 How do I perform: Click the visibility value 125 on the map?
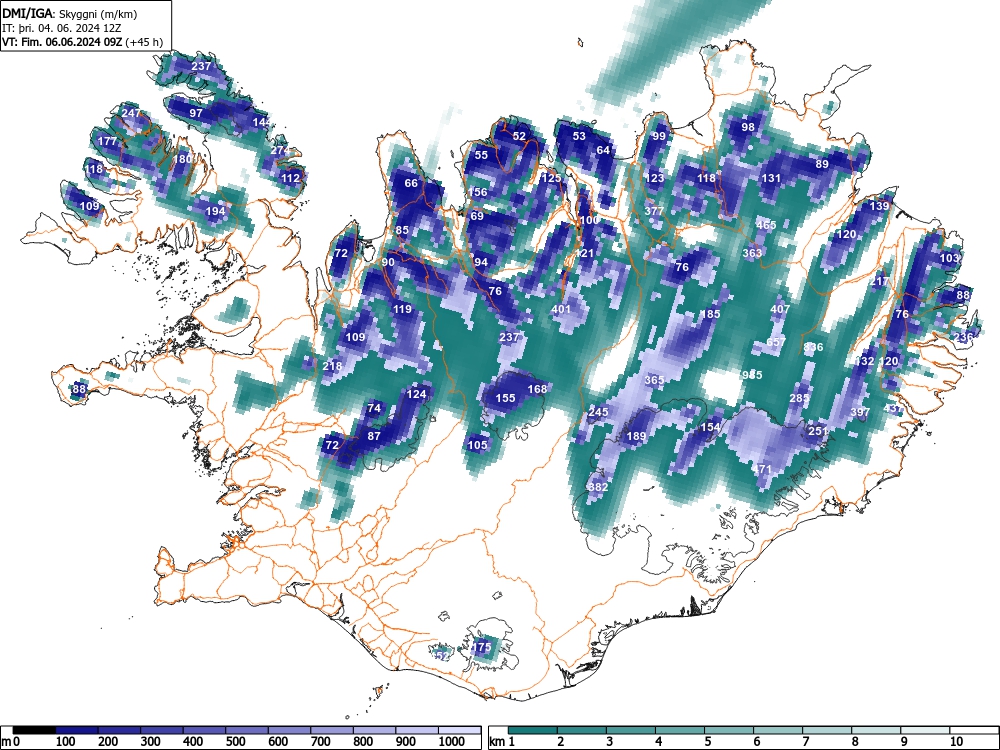pos(551,178)
